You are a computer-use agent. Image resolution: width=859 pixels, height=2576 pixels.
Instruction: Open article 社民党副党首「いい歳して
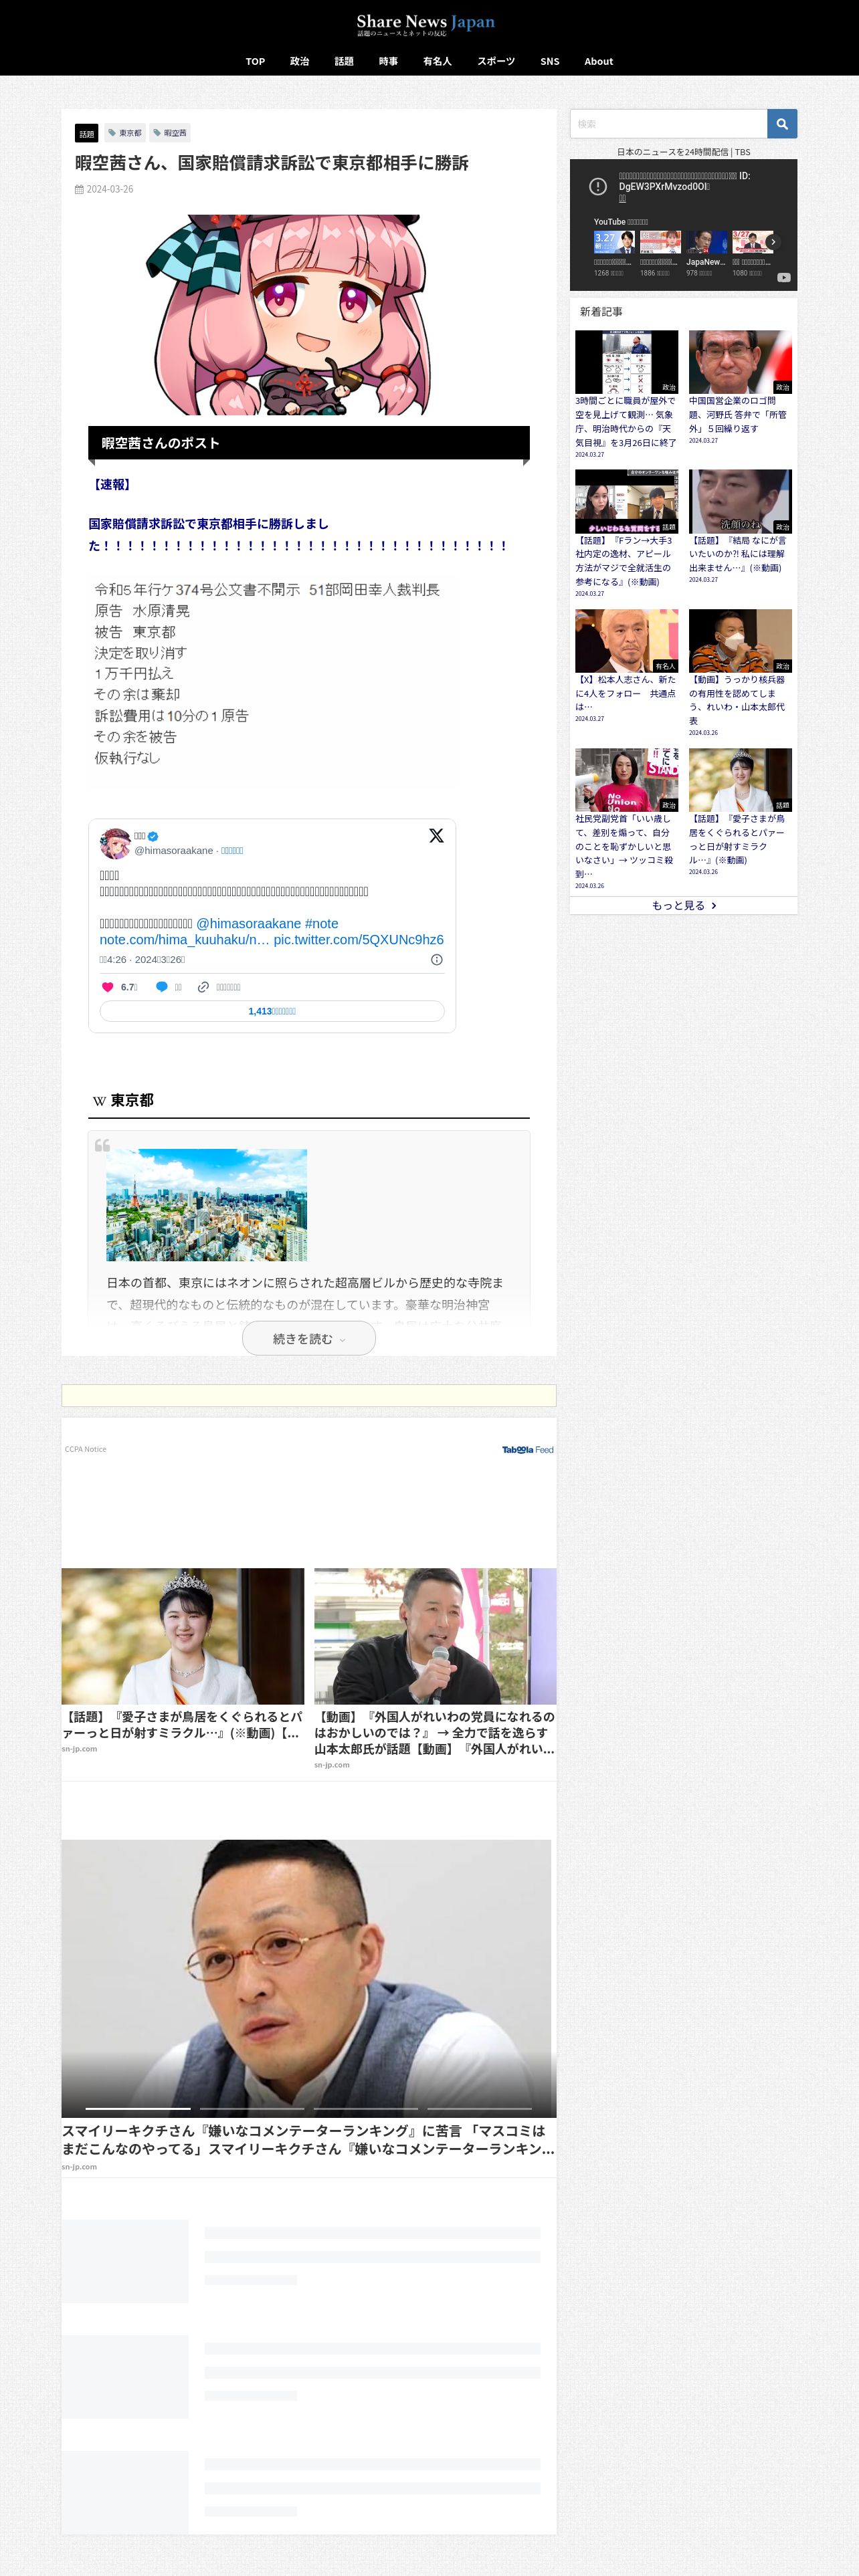626,846
